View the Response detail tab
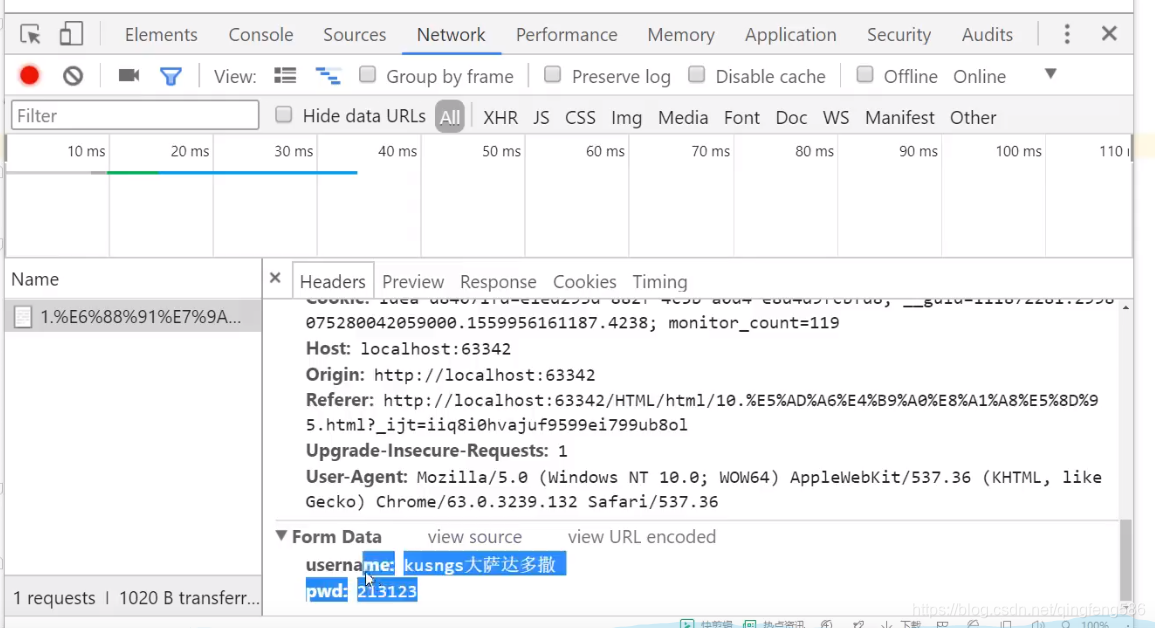The width and height of the screenshot is (1155, 628). coord(498,281)
